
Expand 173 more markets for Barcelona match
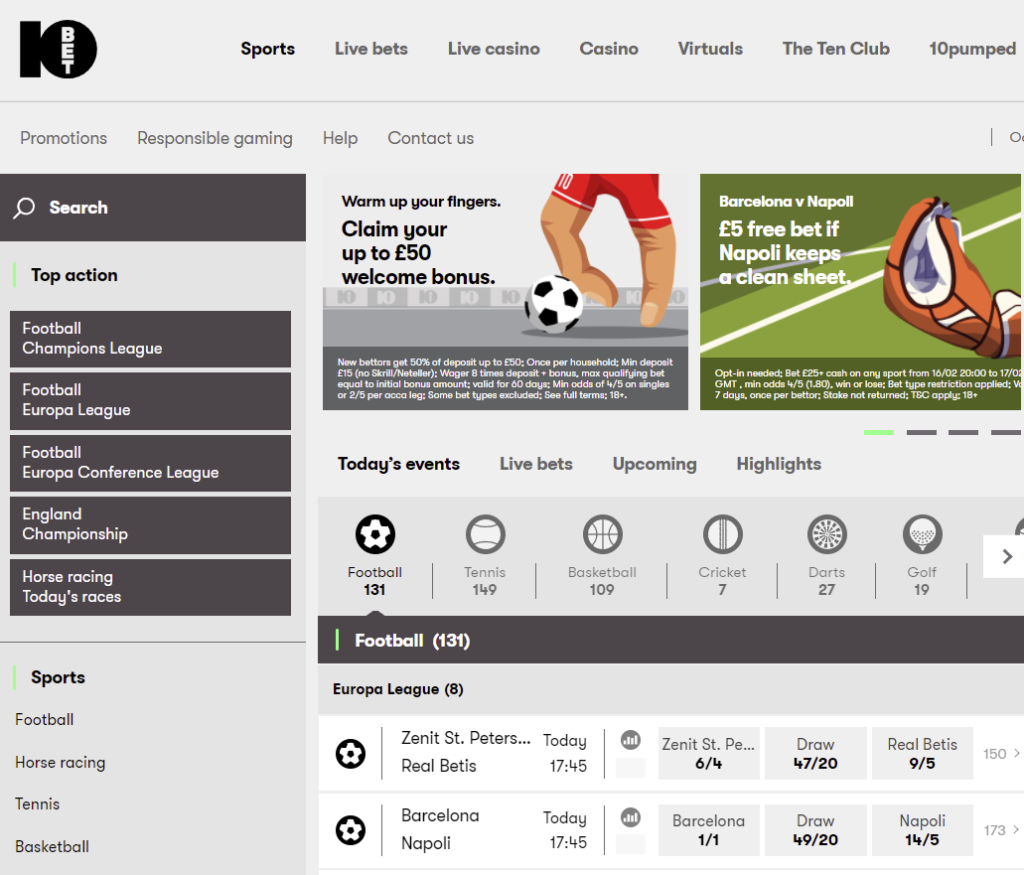tap(1001, 830)
